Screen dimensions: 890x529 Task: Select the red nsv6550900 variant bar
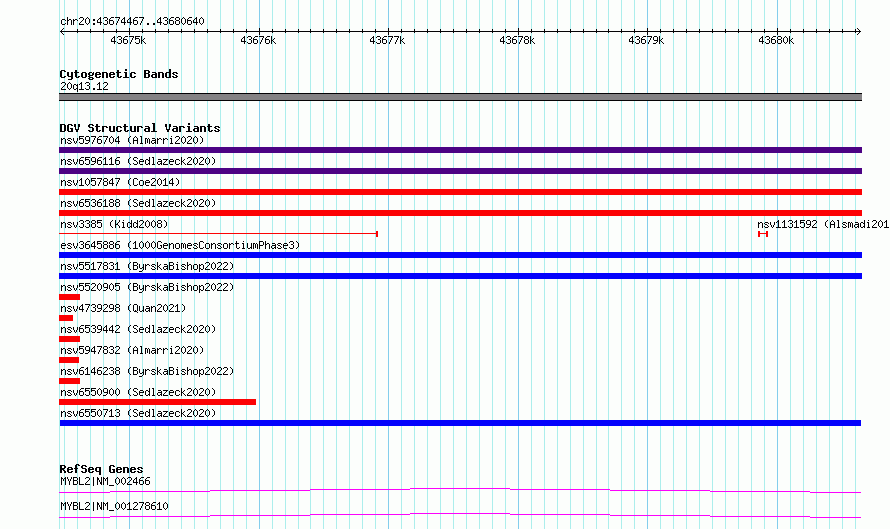[157, 402]
